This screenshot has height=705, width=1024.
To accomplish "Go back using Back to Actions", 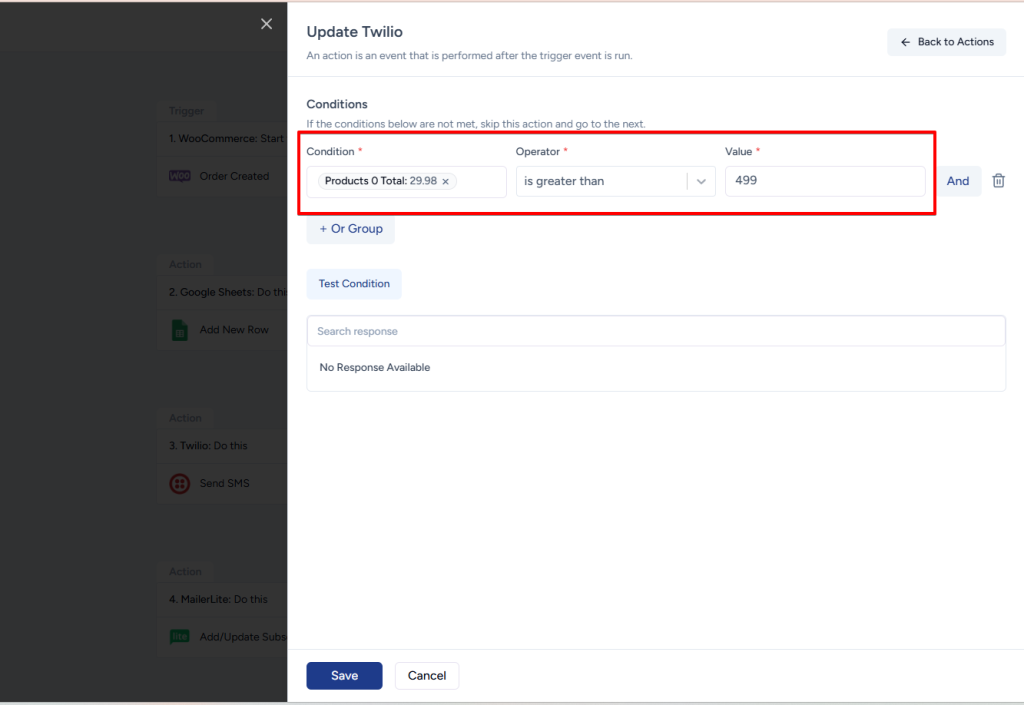I will [x=946, y=42].
